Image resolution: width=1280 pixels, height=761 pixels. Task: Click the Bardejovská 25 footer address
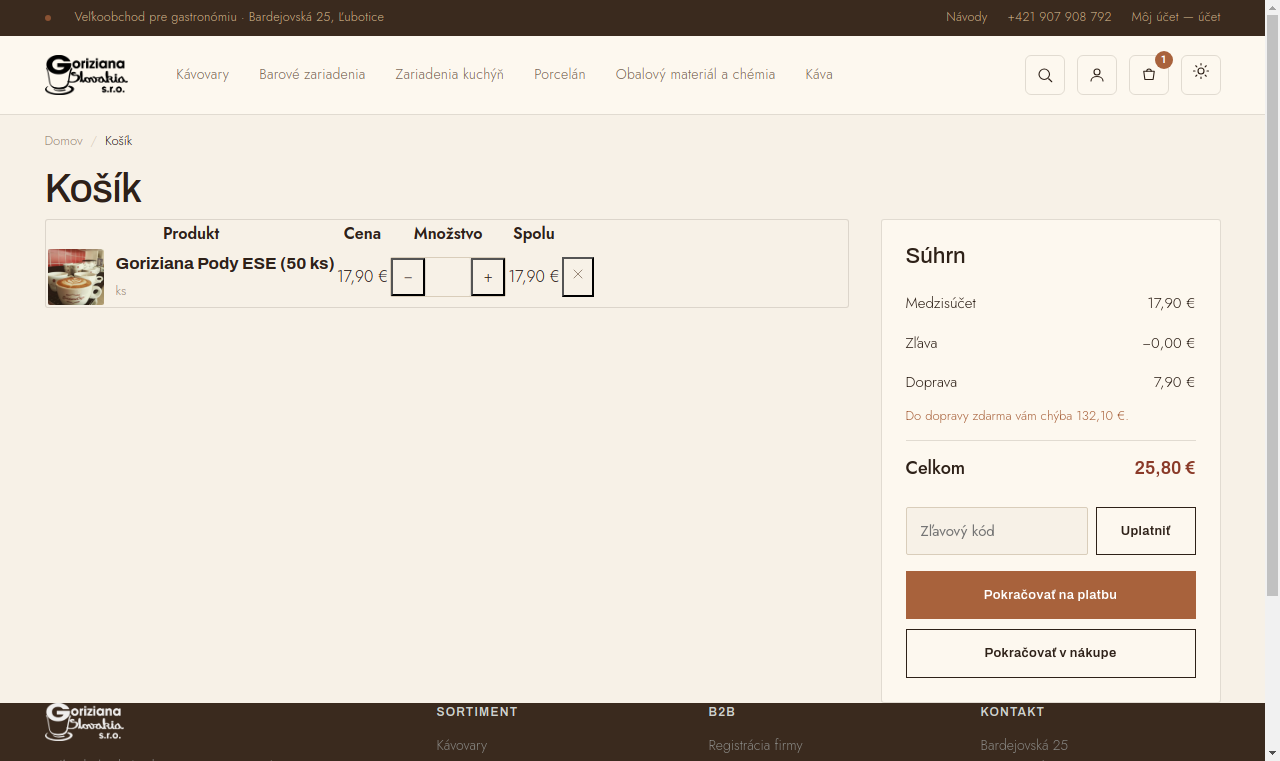(x=1024, y=745)
